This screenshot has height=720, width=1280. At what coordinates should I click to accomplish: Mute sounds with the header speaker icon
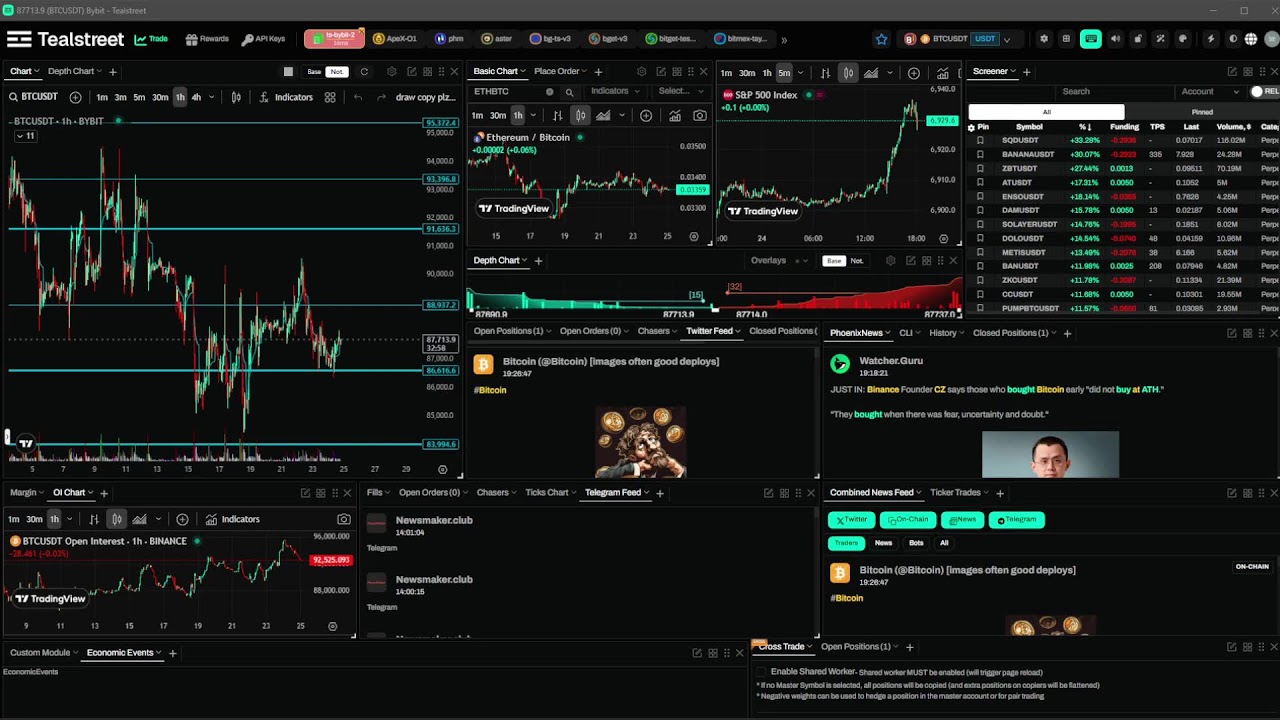(x=1116, y=39)
